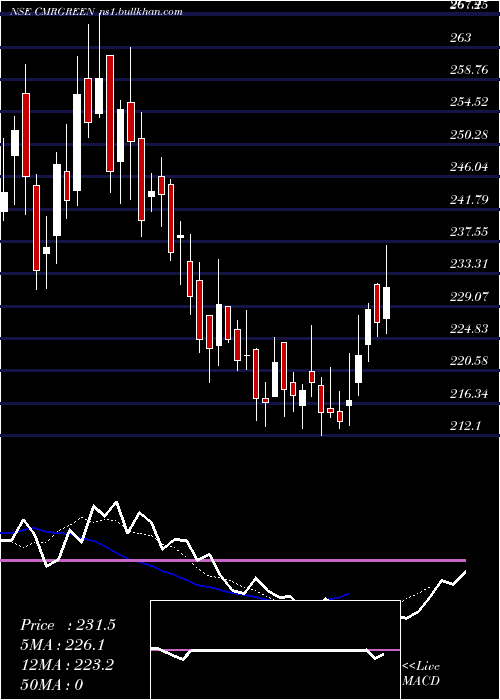
Task: Click the 246.04 price axis label
Action: coord(469,167)
